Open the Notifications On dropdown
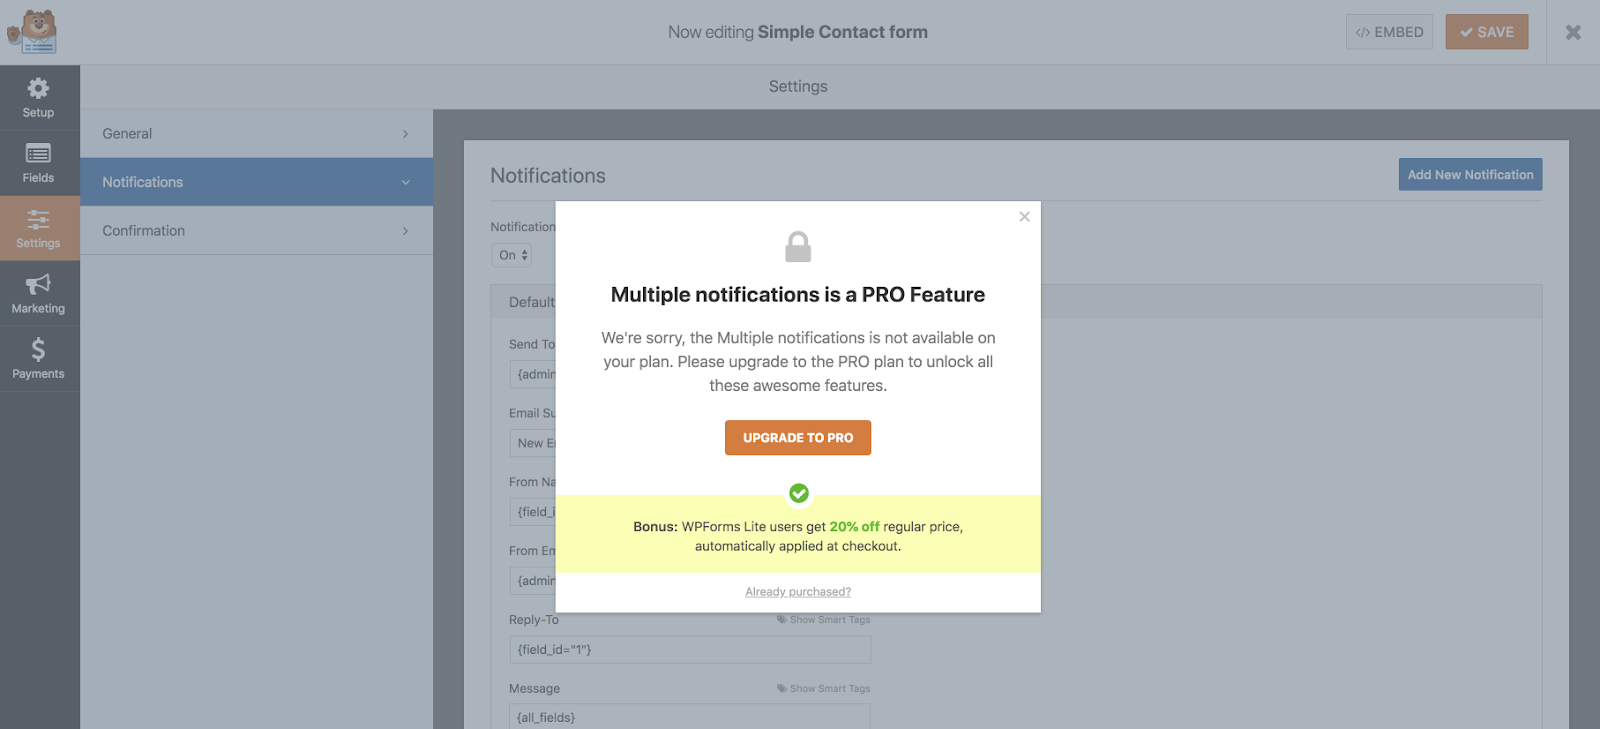Viewport: 1600px width, 729px height. pos(511,255)
